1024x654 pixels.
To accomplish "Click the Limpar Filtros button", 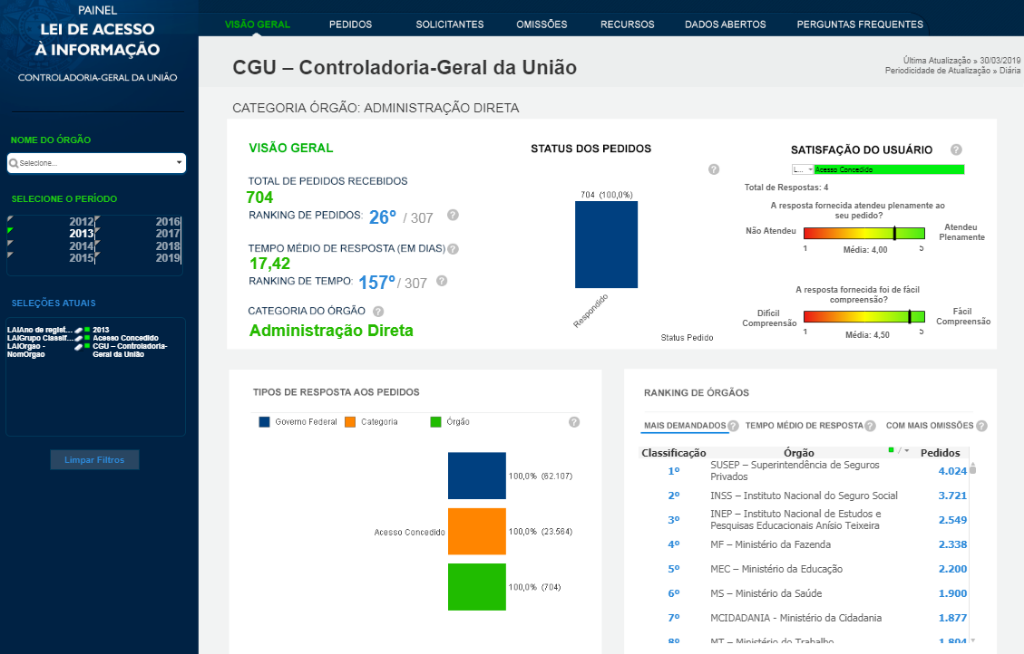I will 95,460.
